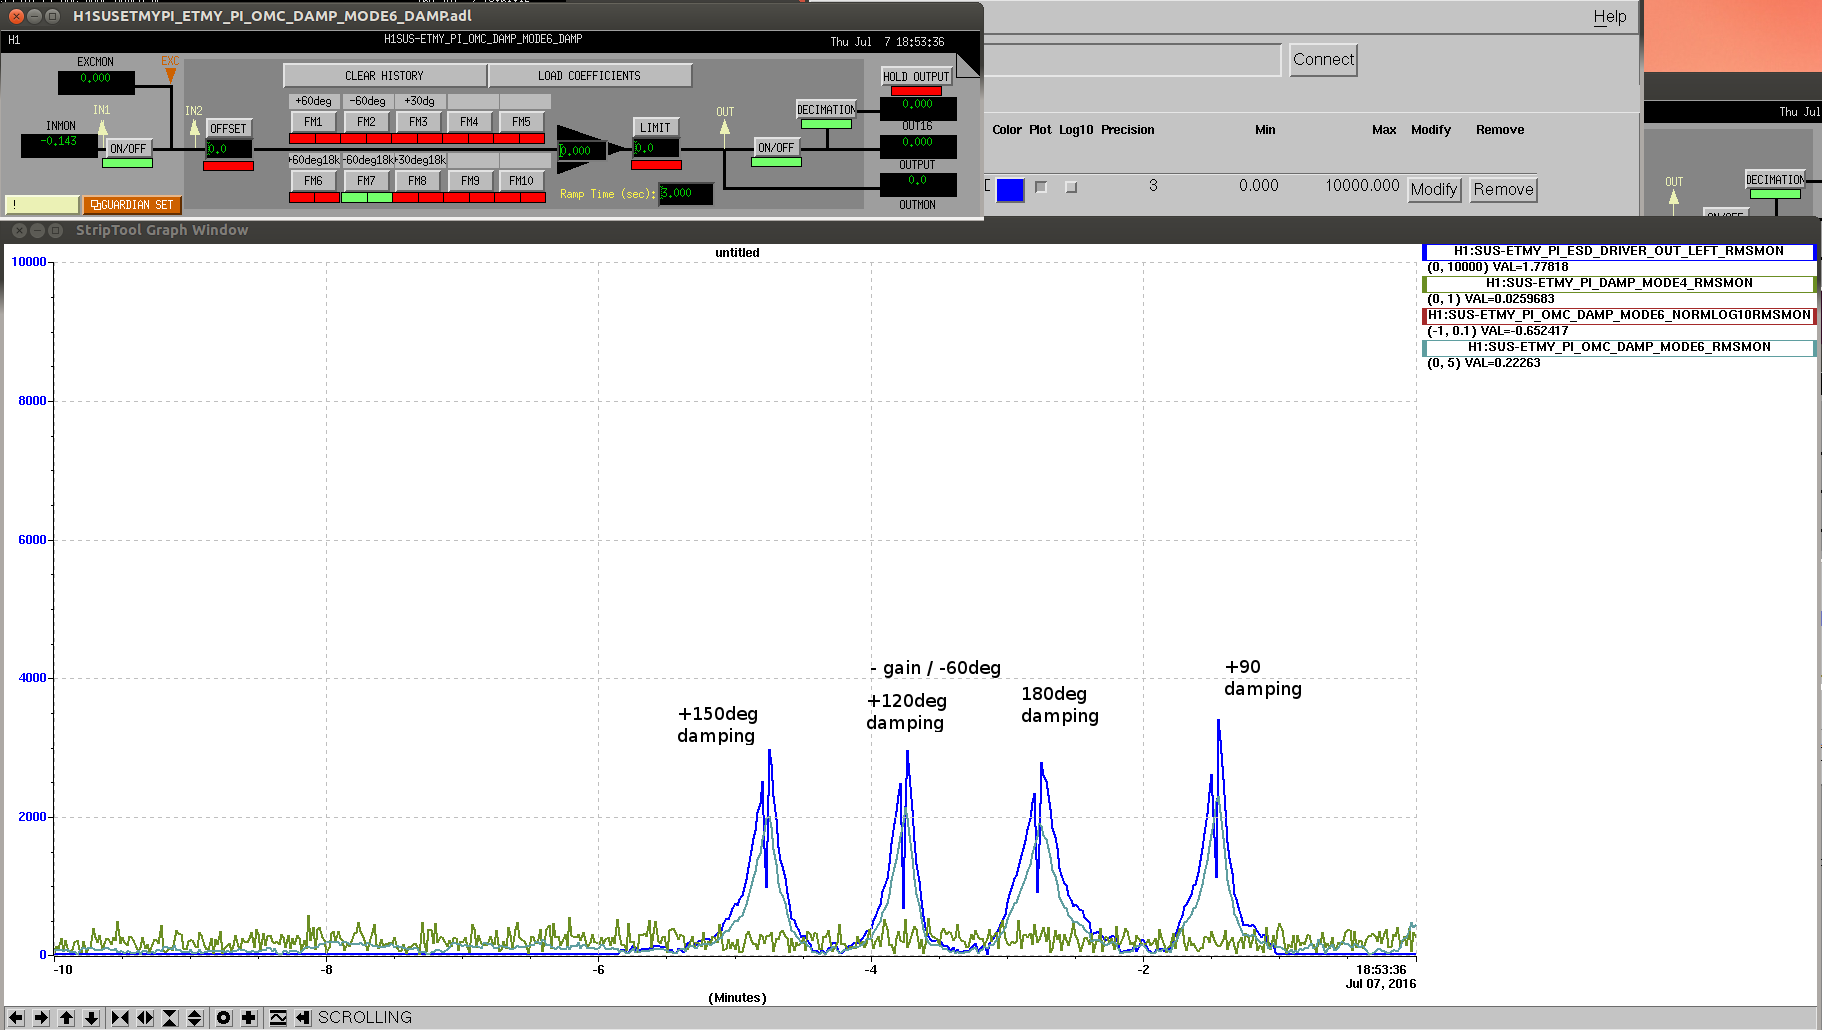1822x1030 pixels.
Task: Pan the strip chart up with arrow icon
Action: [x=67, y=1018]
